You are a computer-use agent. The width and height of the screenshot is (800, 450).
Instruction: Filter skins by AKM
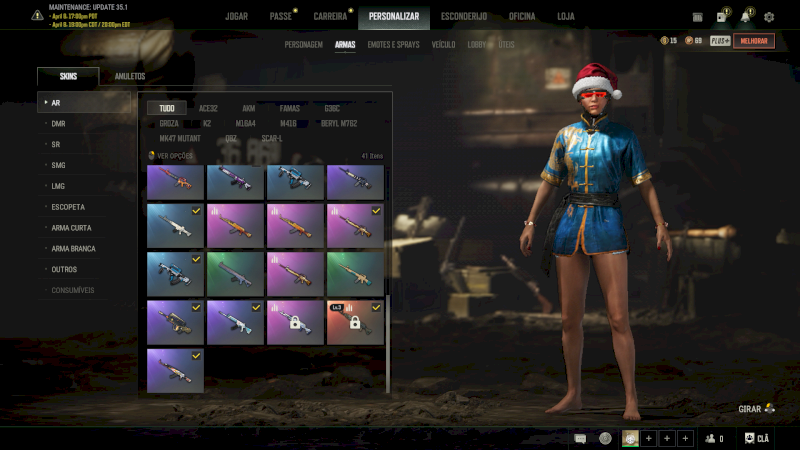point(248,108)
